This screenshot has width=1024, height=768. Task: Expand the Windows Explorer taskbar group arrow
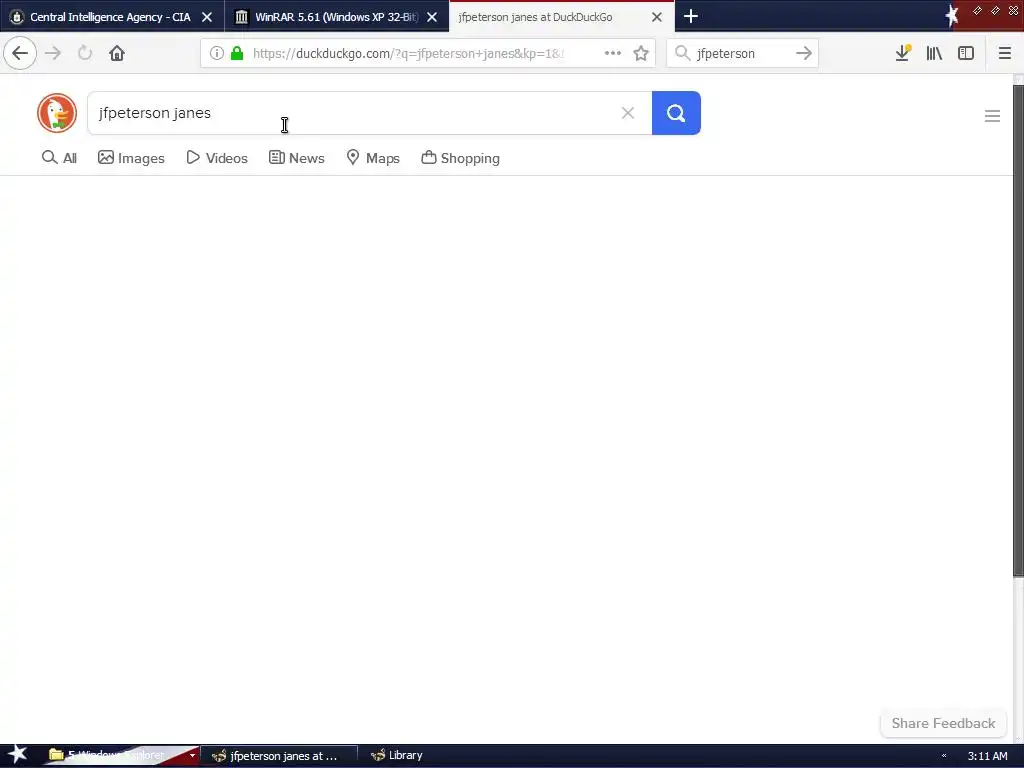point(192,756)
